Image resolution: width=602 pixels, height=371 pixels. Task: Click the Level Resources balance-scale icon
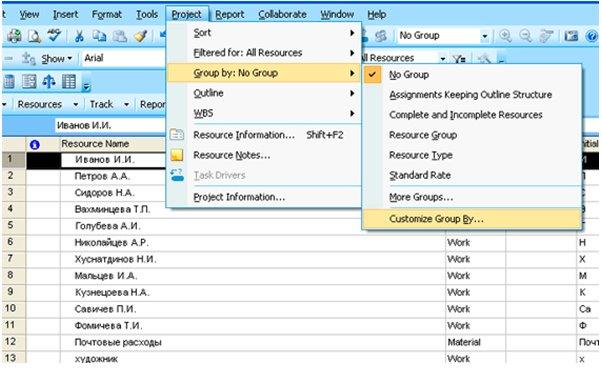[x=49, y=81]
